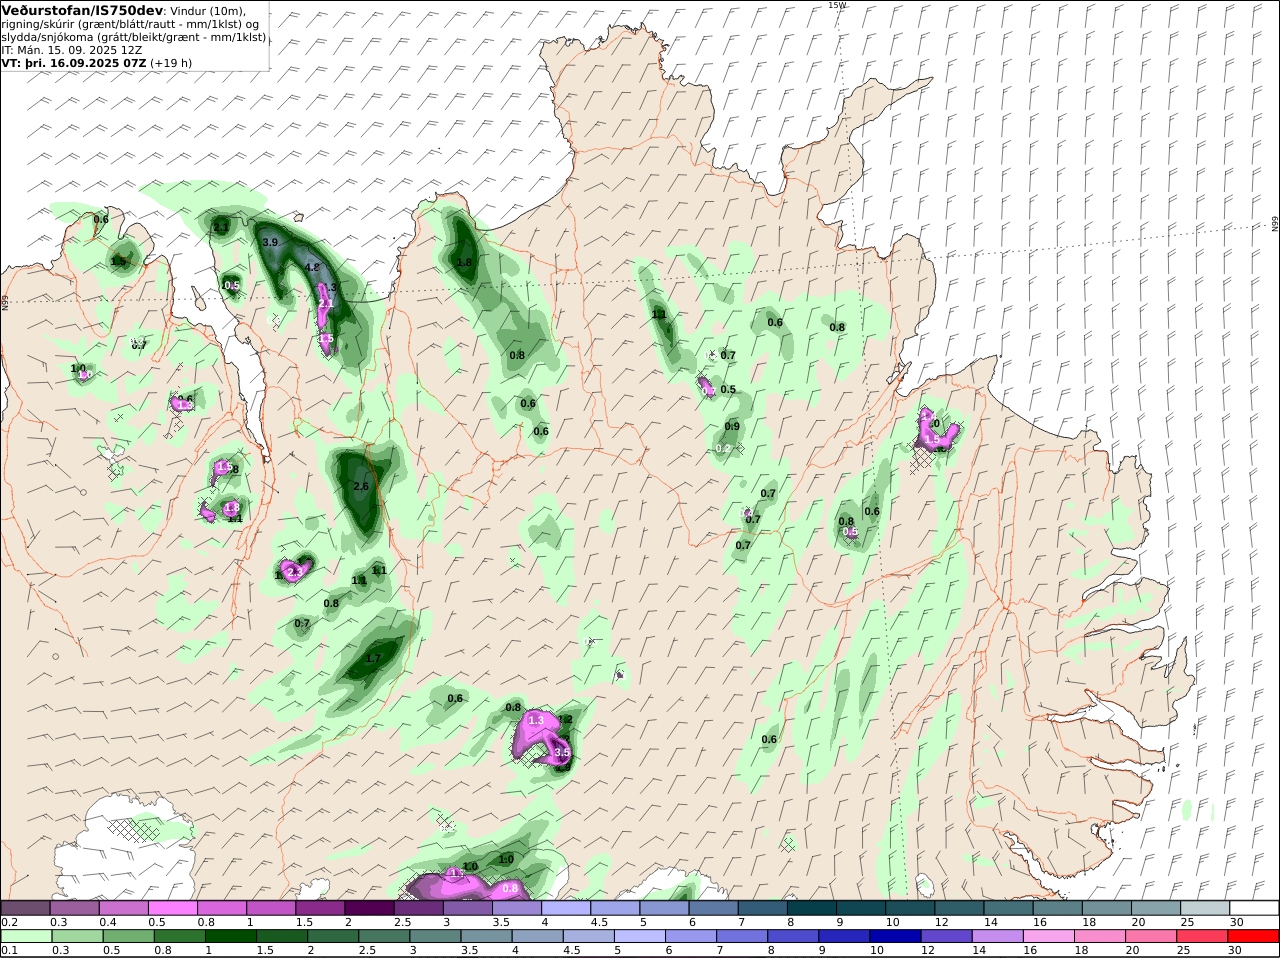This screenshot has height=958, width=1280.
Task: Select the lavender 4–4.5 snow legend swatch
Action: [567, 908]
